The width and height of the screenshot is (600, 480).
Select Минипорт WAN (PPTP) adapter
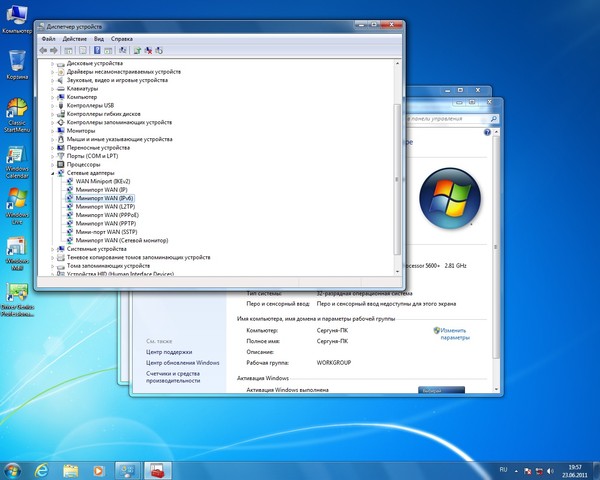pyautogui.click(x=106, y=224)
